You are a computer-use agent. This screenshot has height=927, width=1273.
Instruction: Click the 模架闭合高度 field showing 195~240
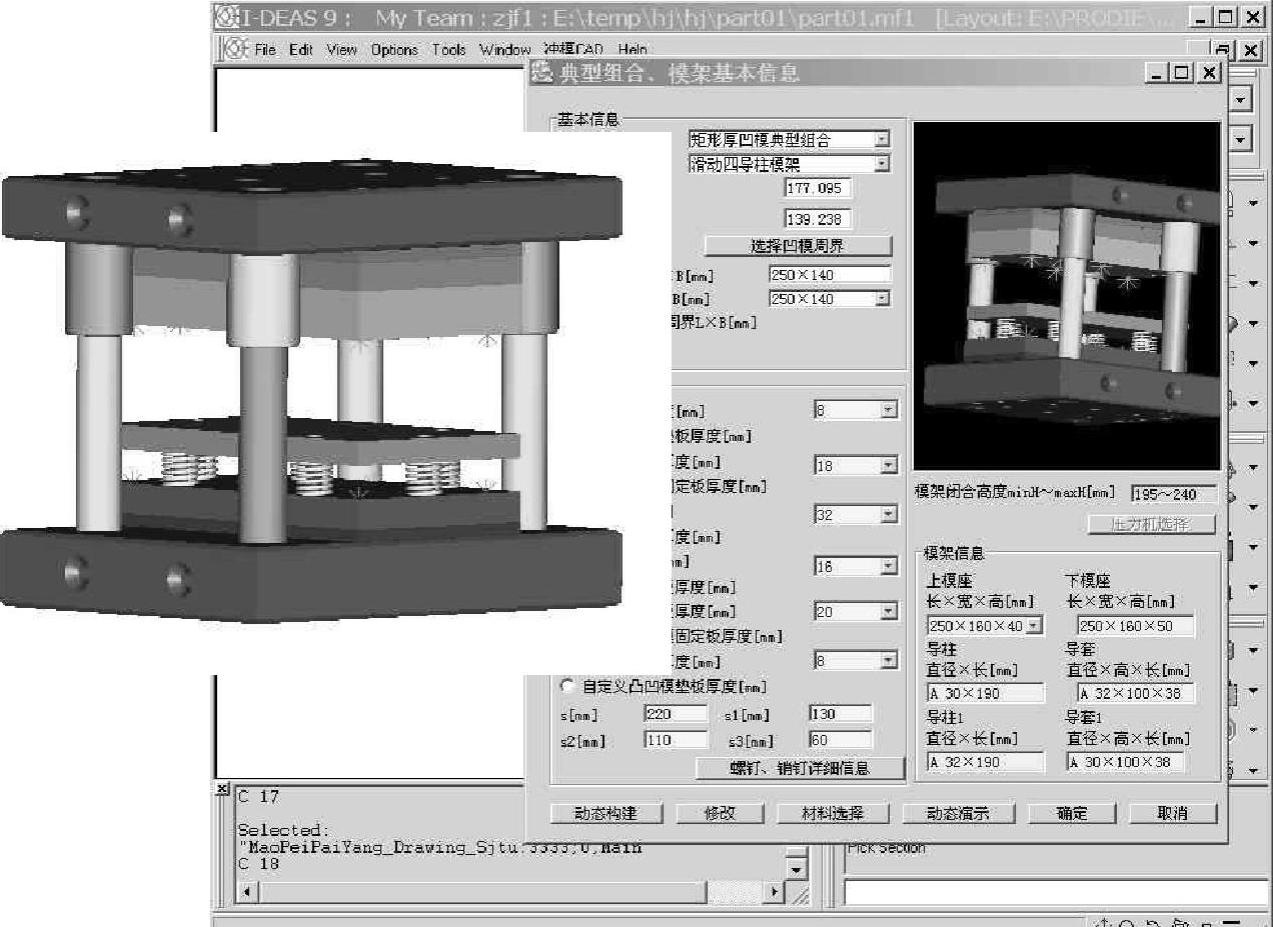click(1174, 494)
